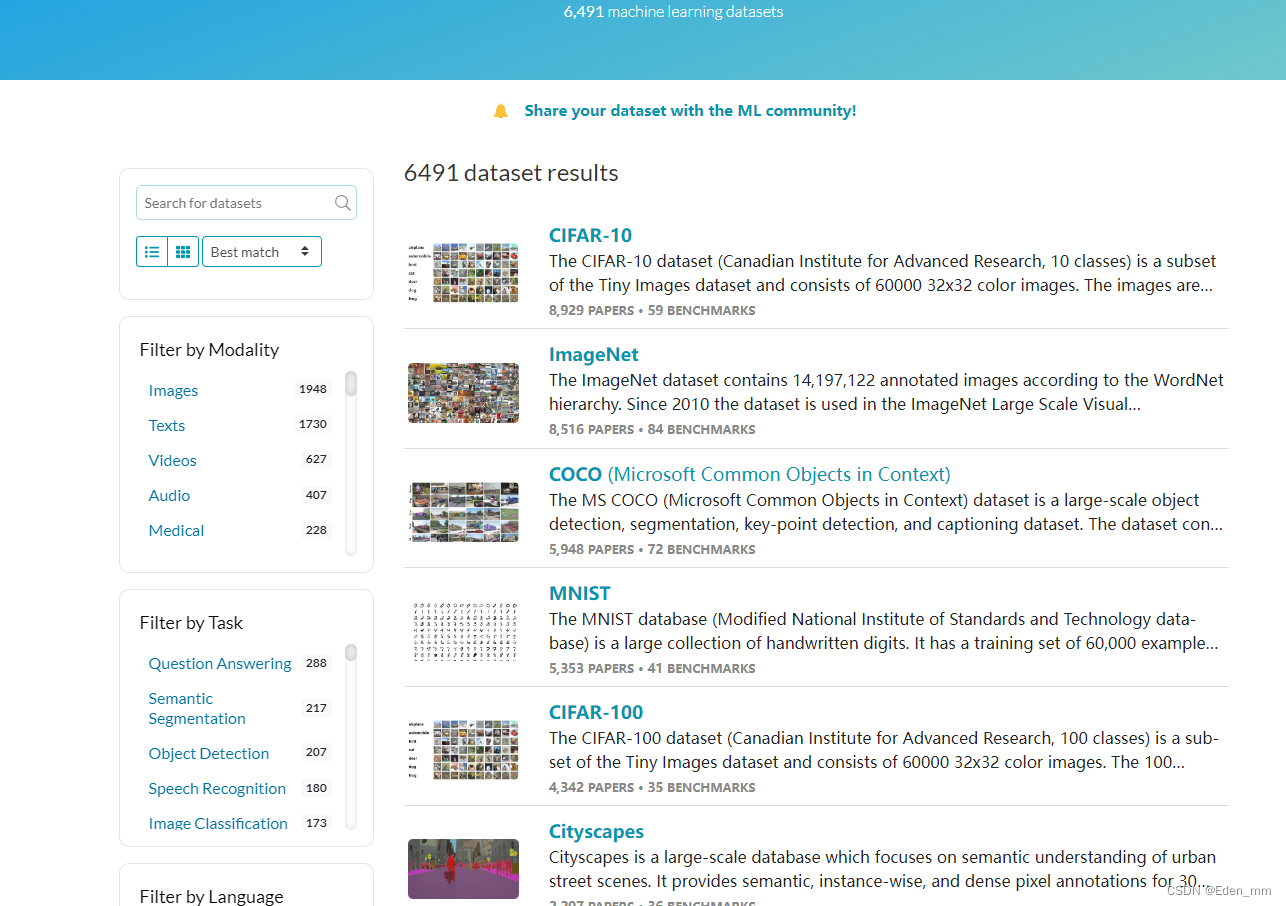The height and width of the screenshot is (906, 1286).
Task: Filter by Medical modality
Action: [x=176, y=530]
